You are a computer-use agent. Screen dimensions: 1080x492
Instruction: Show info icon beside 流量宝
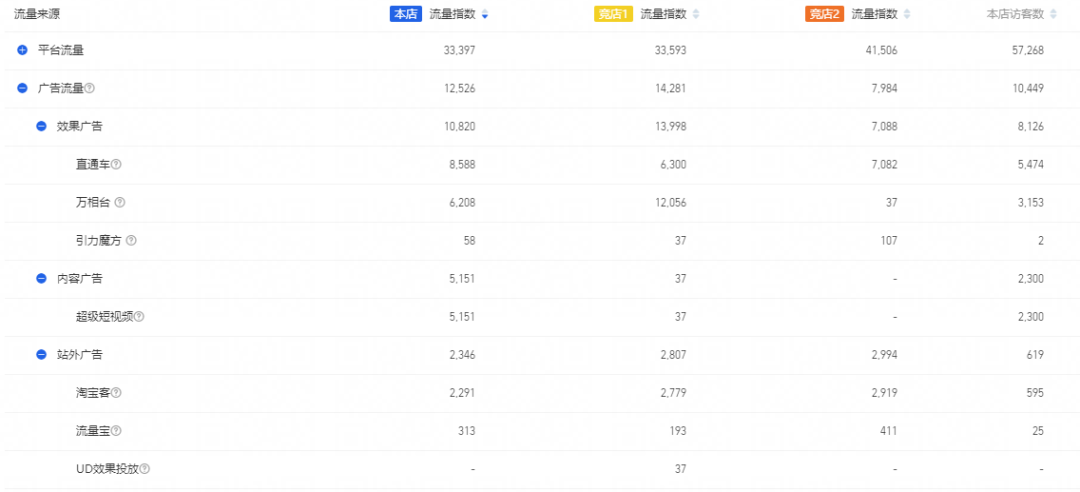pyautogui.click(x=116, y=431)
